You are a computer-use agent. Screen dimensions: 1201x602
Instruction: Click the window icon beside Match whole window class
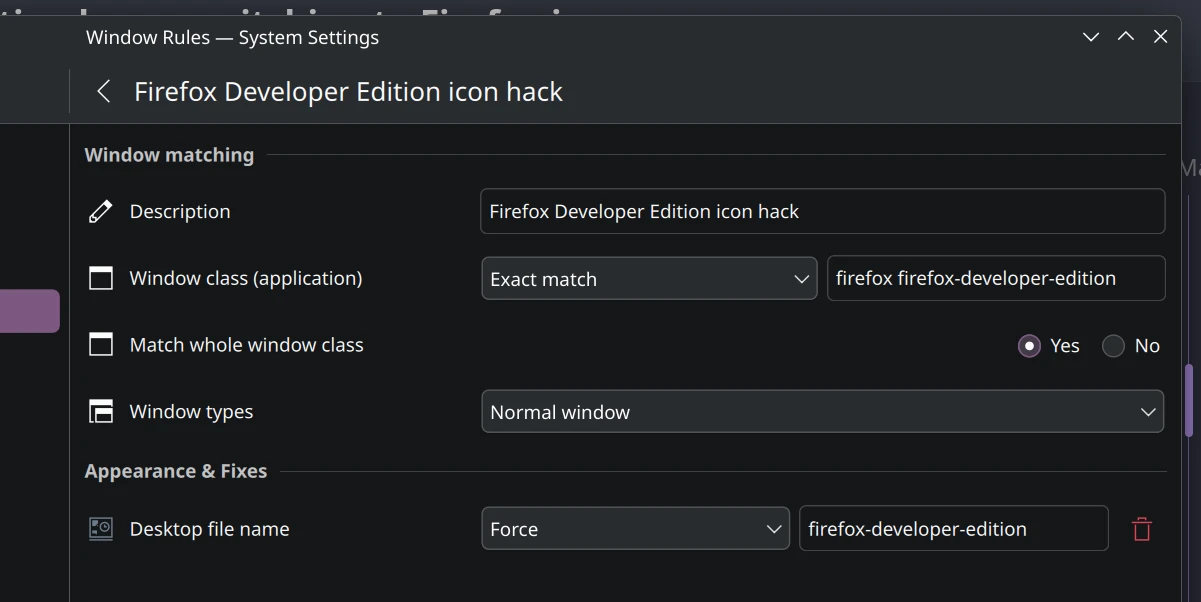click(x=101, y=345)
